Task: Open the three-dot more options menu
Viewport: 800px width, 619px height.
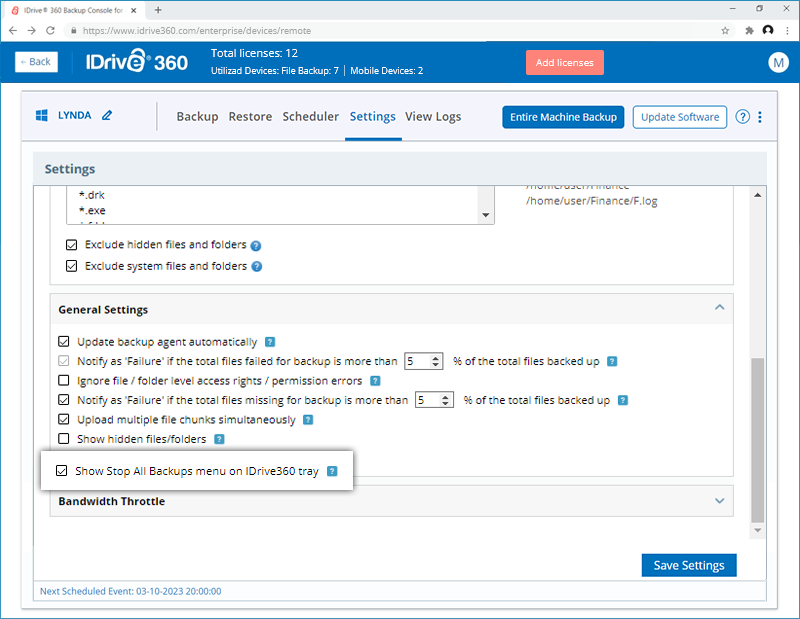Action: coord(760,117)
